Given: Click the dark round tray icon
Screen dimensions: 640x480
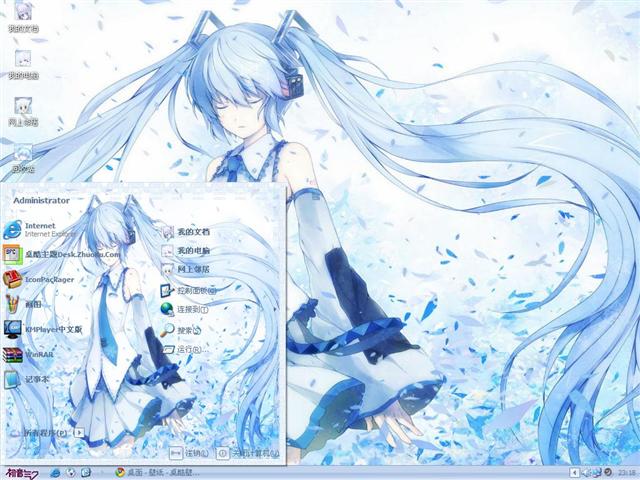Looking at the screenshot, I should click(x=608, y=472).
